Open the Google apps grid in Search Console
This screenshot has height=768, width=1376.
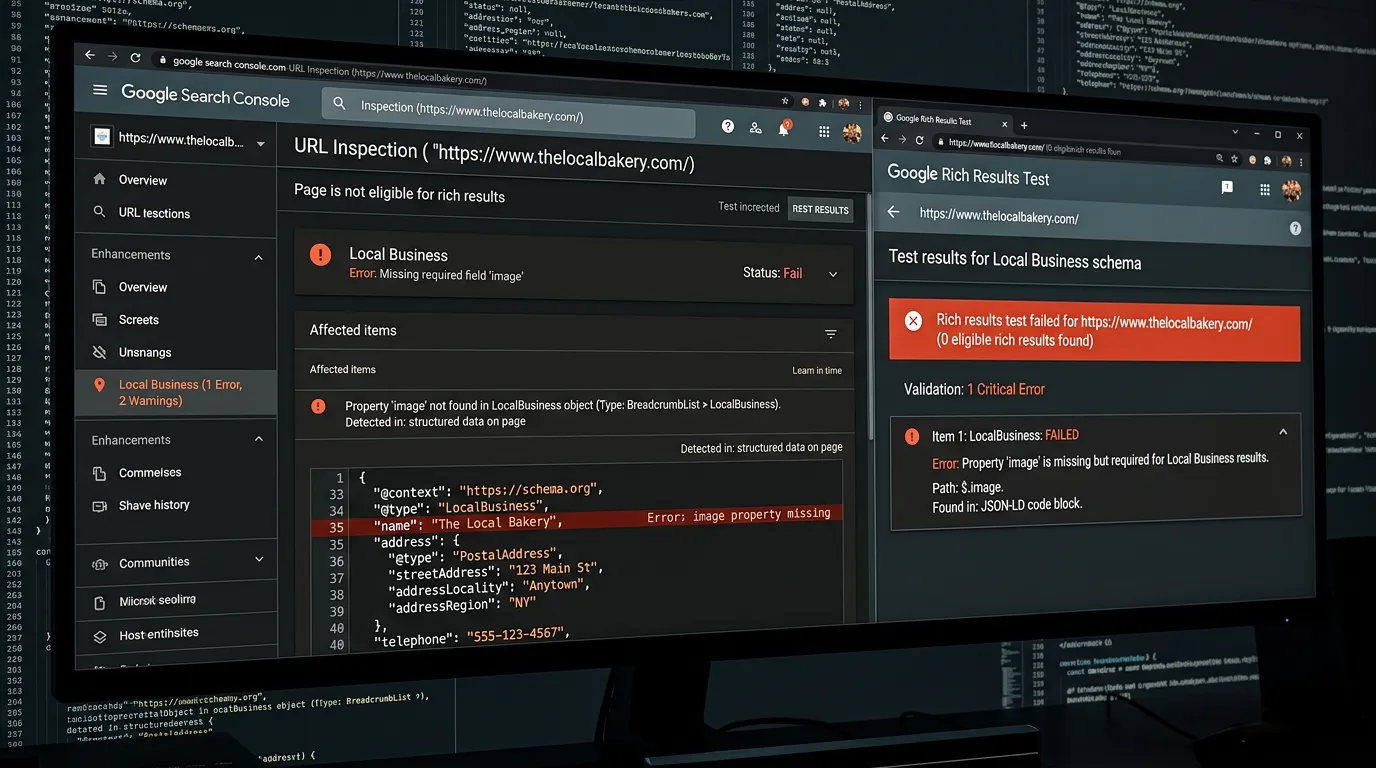(824, 131)
